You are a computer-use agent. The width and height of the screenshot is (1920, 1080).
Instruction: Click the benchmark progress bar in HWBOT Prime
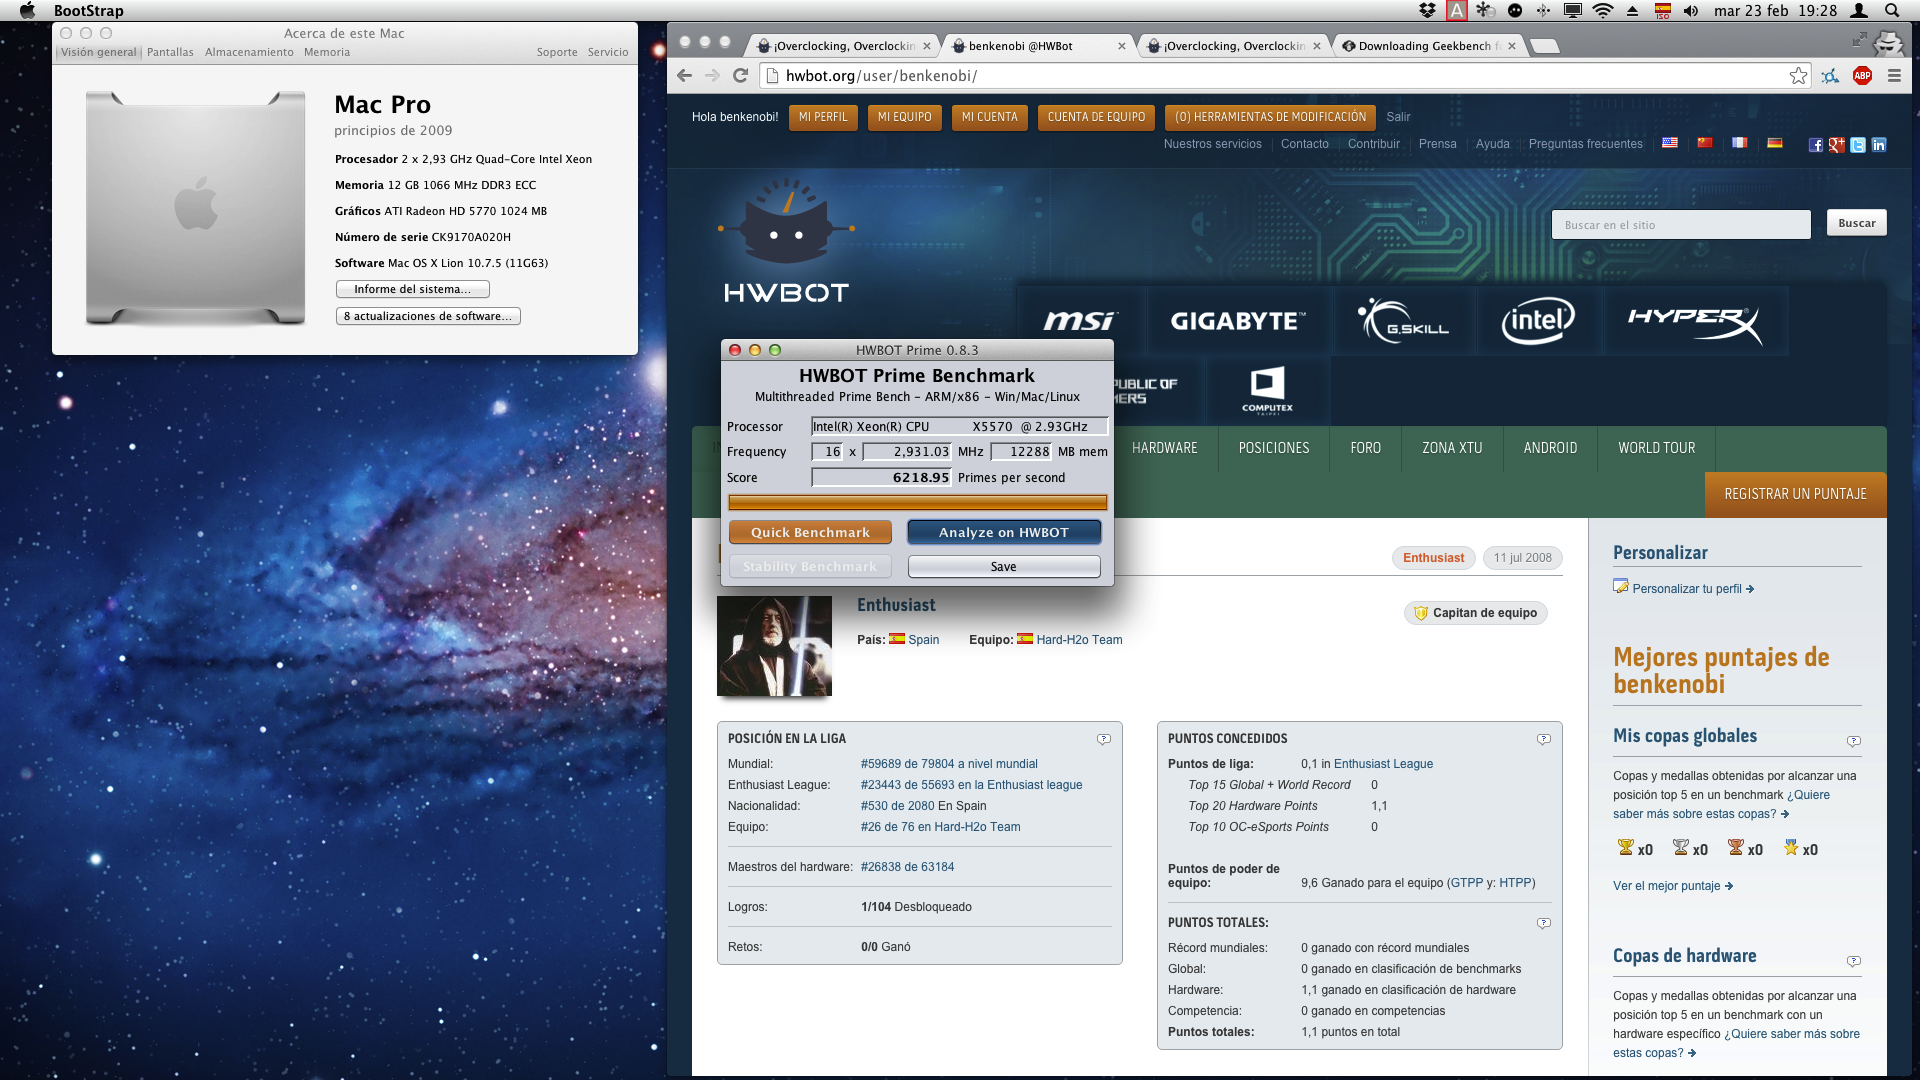point(917,503)
